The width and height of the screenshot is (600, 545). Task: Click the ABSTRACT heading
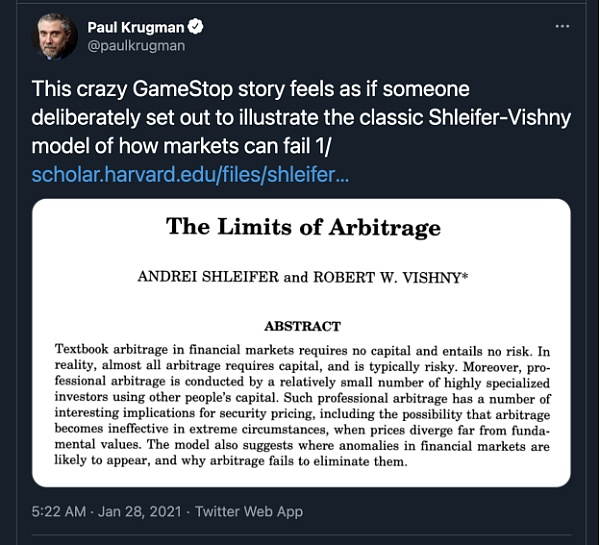302,326
